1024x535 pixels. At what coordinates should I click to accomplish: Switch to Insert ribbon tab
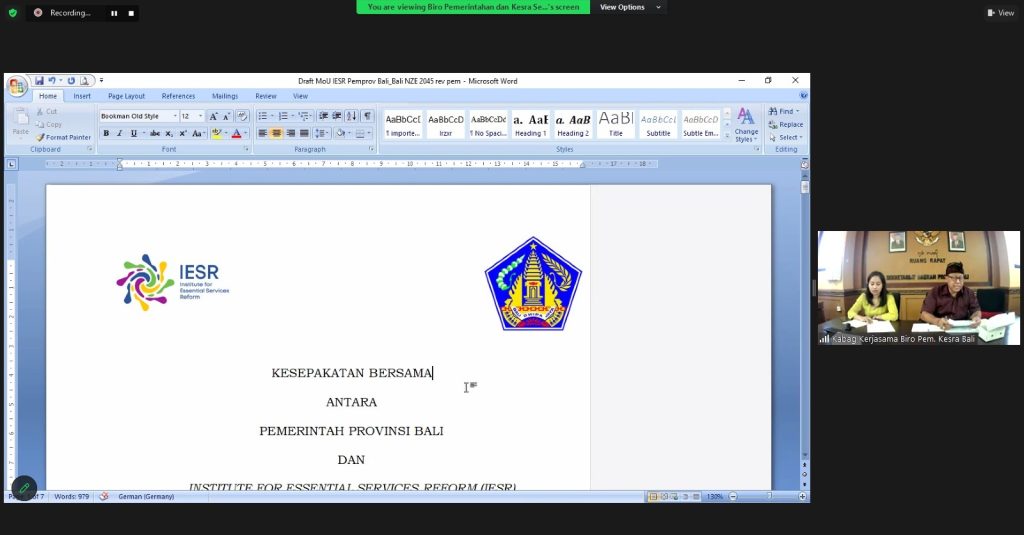tap(82, 96)
